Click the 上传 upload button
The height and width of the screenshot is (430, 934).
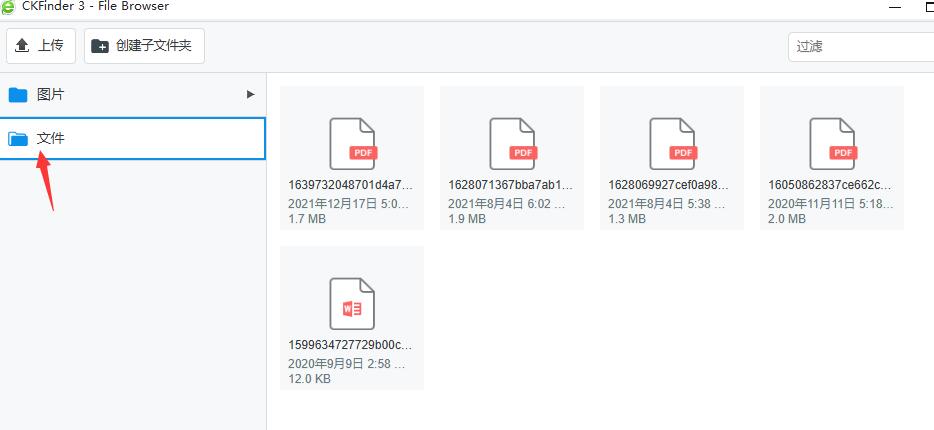[41, 46]
